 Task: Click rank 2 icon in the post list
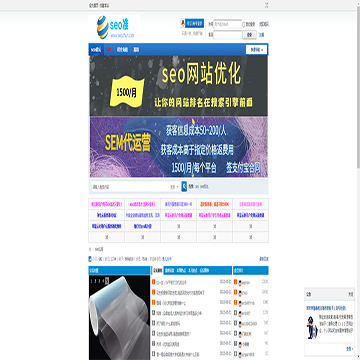click(154, 293)
